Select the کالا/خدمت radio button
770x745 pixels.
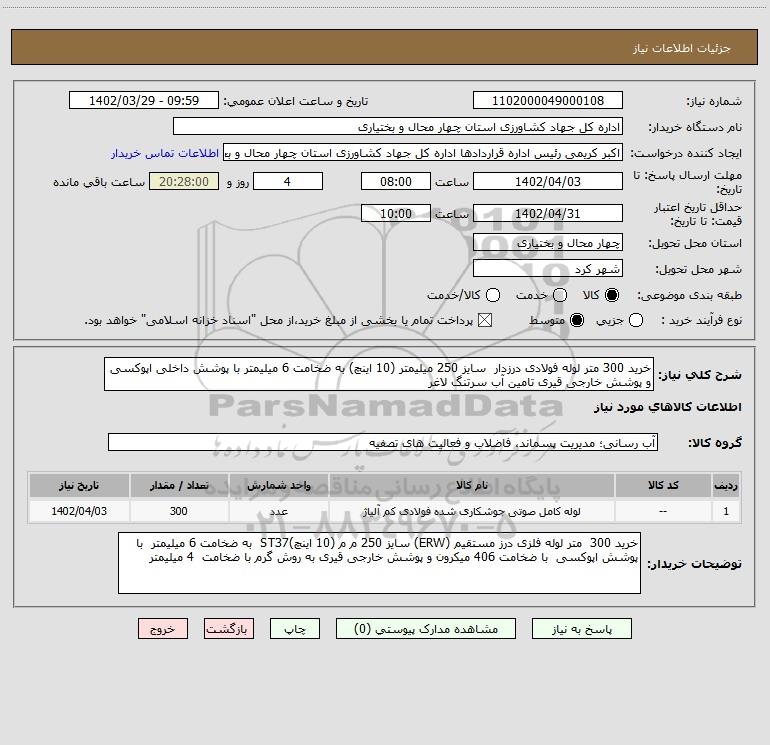pos(493,295)
